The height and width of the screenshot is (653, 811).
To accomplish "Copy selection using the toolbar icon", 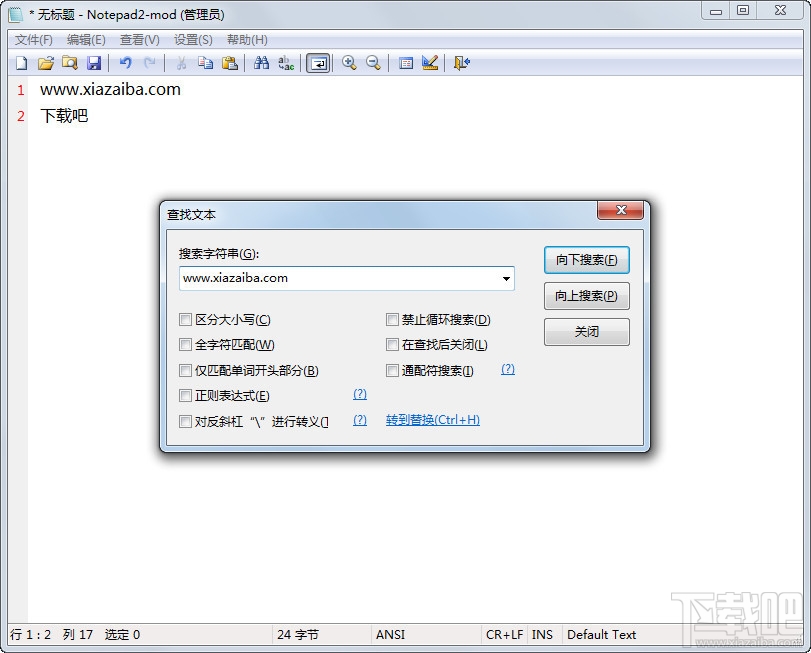I will [x=207, y=63].
